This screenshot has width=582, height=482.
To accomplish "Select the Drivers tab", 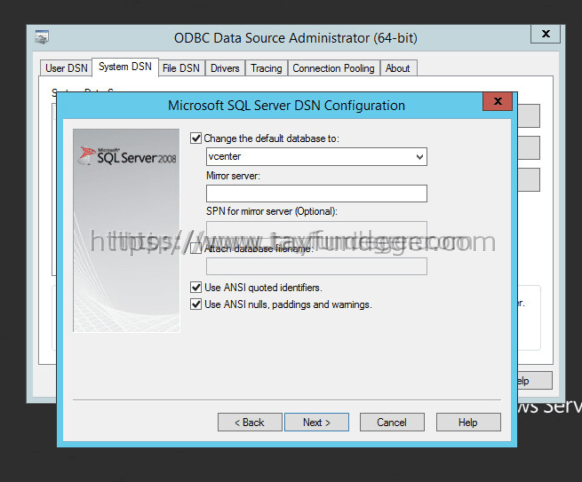I will coord(225,68).
